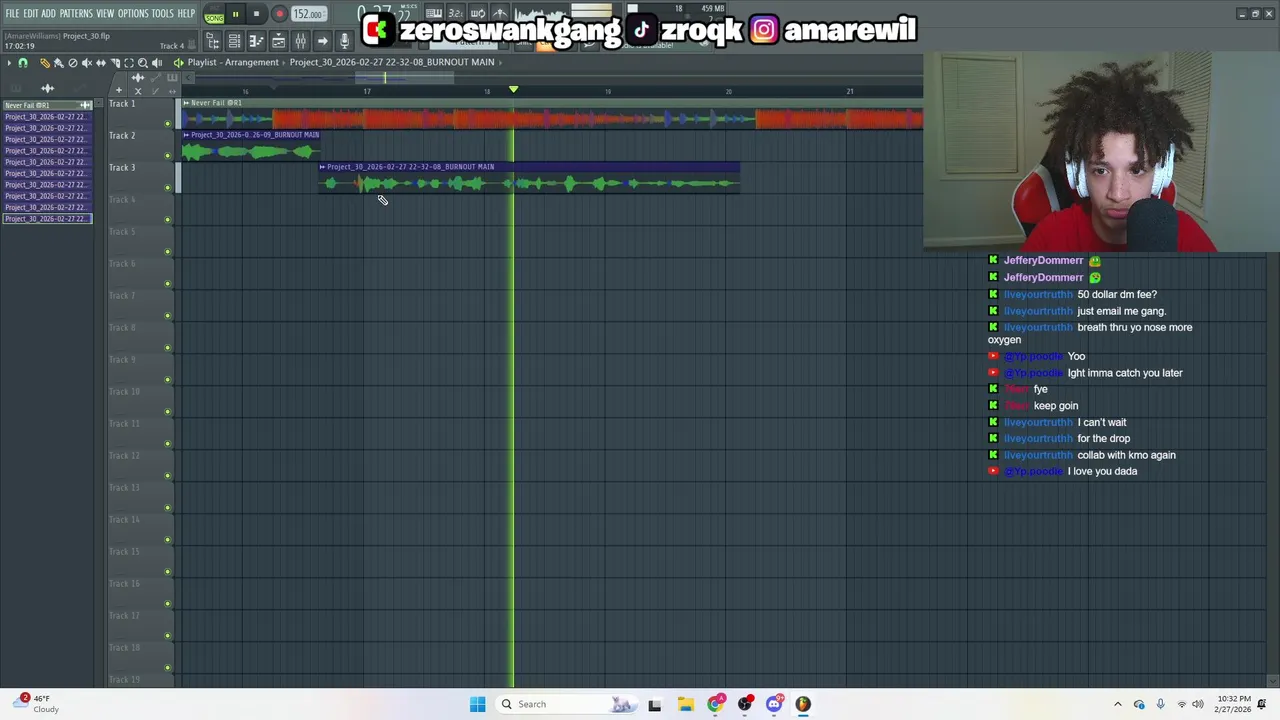1280x720 pixels.
Task: Open the EDIT menu
Action: (x=31, y=13)
